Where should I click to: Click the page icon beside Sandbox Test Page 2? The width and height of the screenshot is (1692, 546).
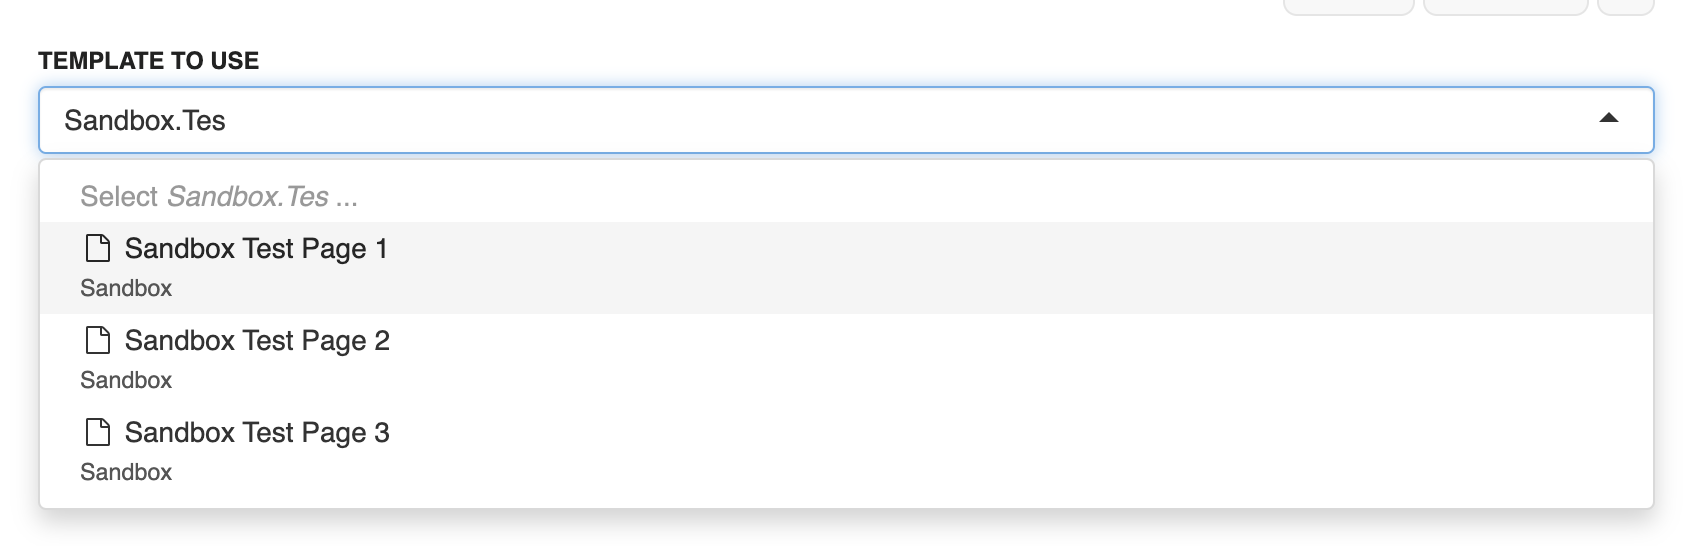(x=98, y=340)
